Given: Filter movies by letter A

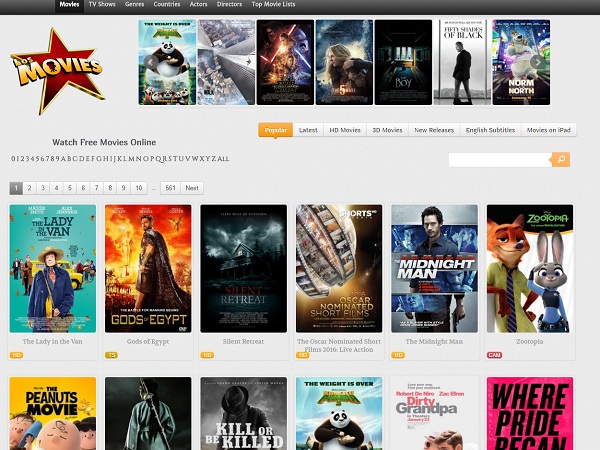Looking at the screenshot, I should (64, 158).
